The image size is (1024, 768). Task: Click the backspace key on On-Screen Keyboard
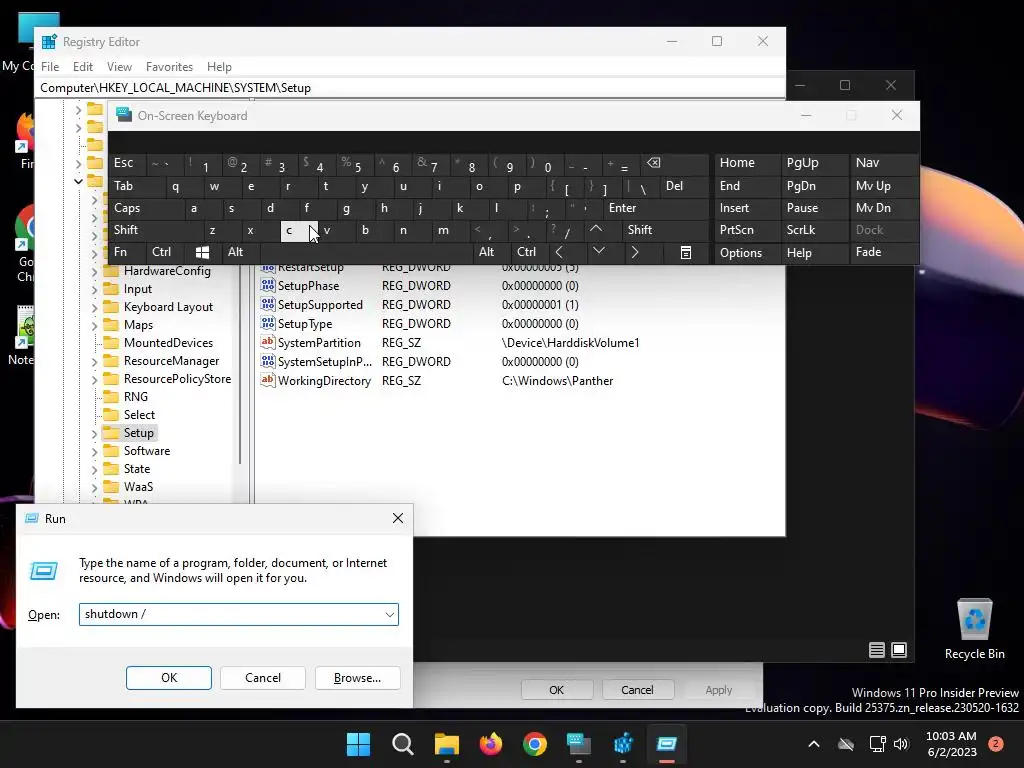pyautogui.click(x=654, y=163)
